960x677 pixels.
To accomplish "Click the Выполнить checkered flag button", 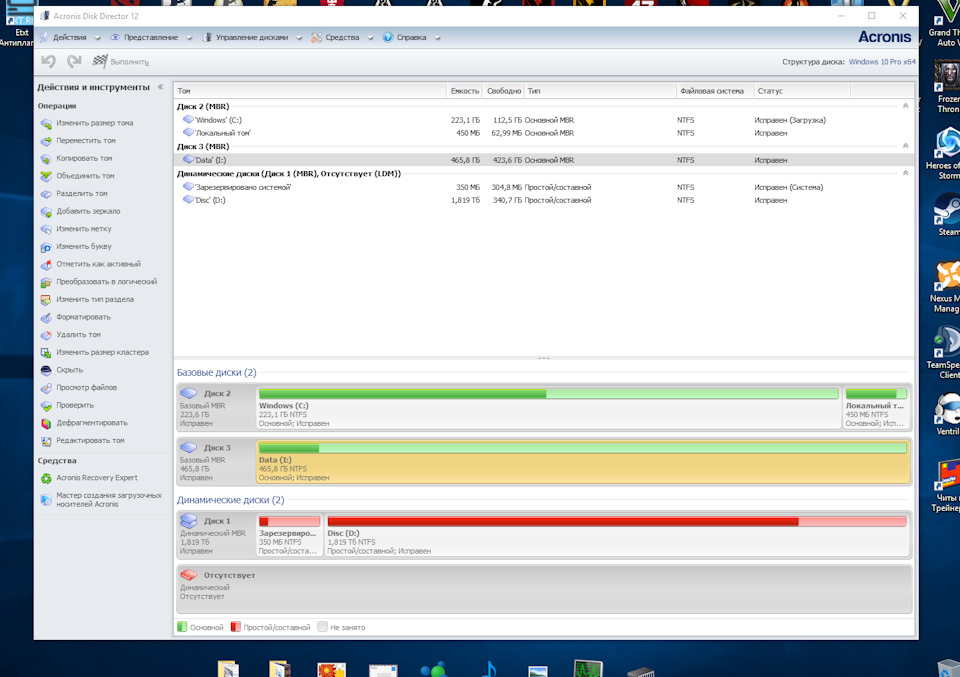I will tap(121, 61).
